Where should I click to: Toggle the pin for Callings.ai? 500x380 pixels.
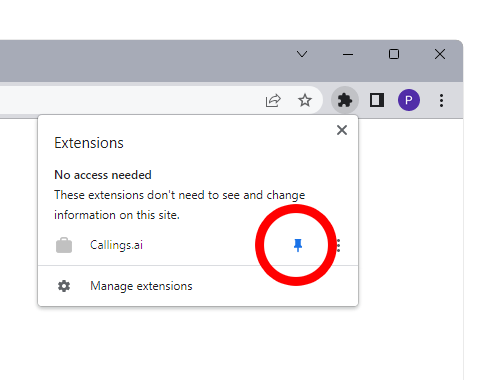[298, 245]
